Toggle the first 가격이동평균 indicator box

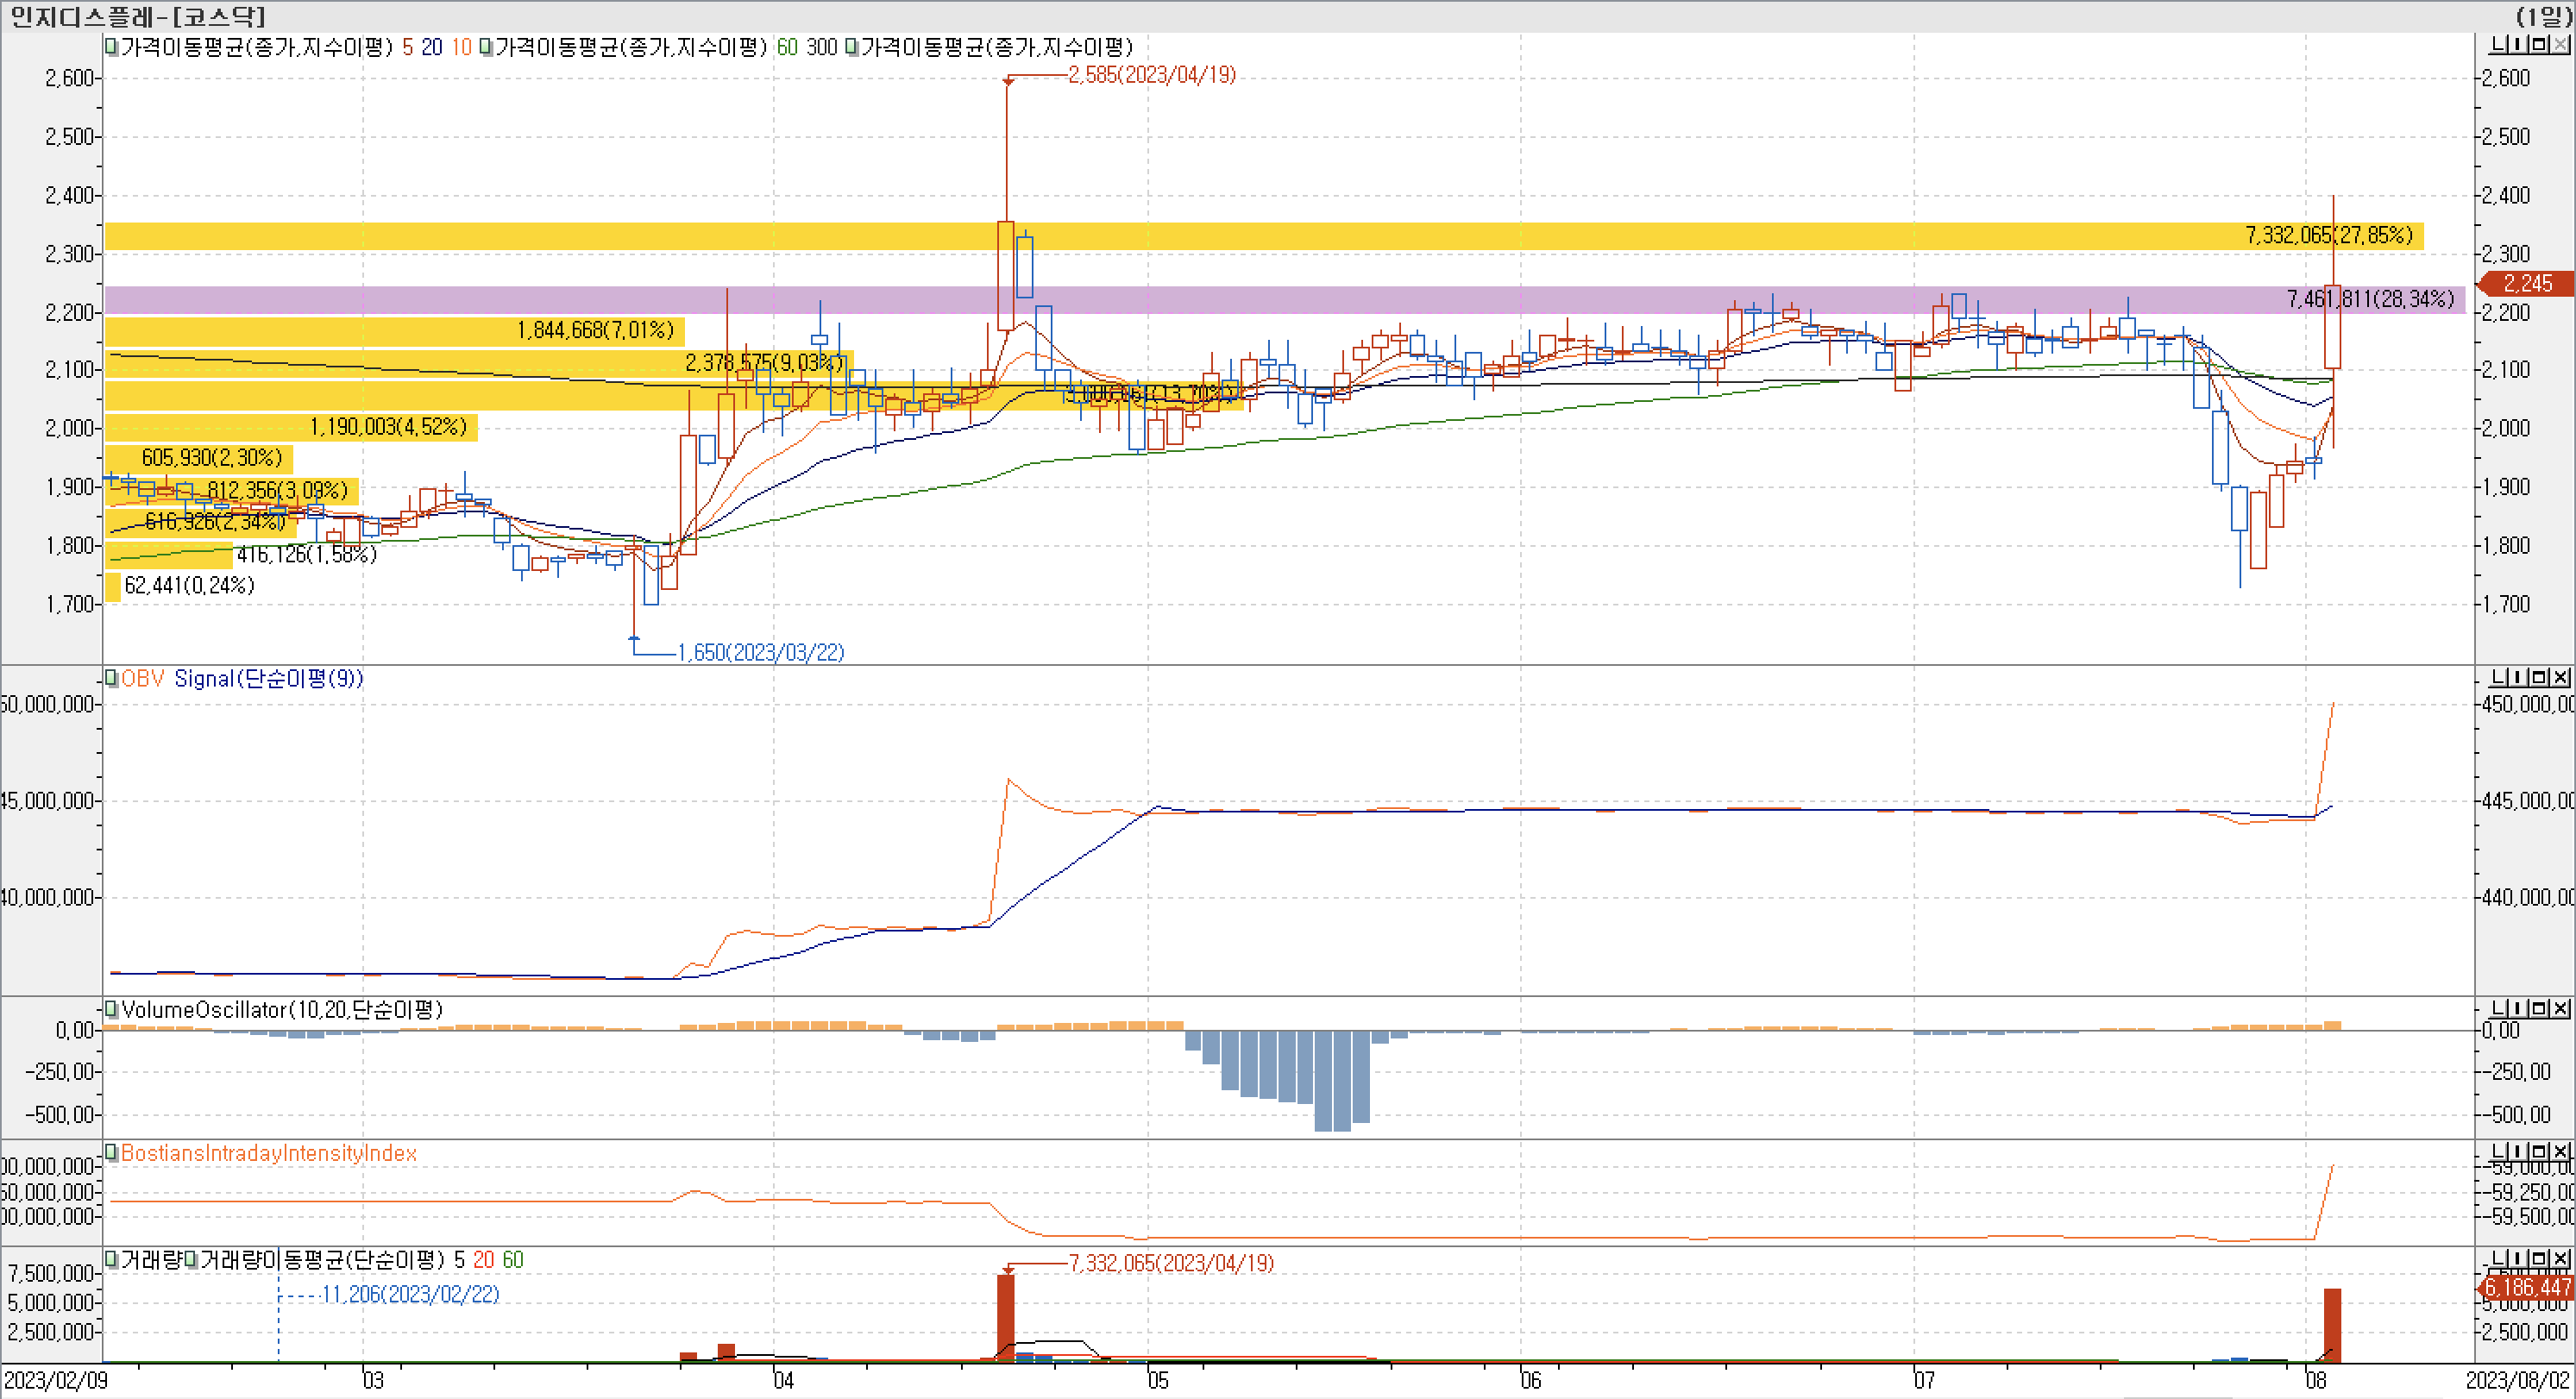tap(111, 47)
